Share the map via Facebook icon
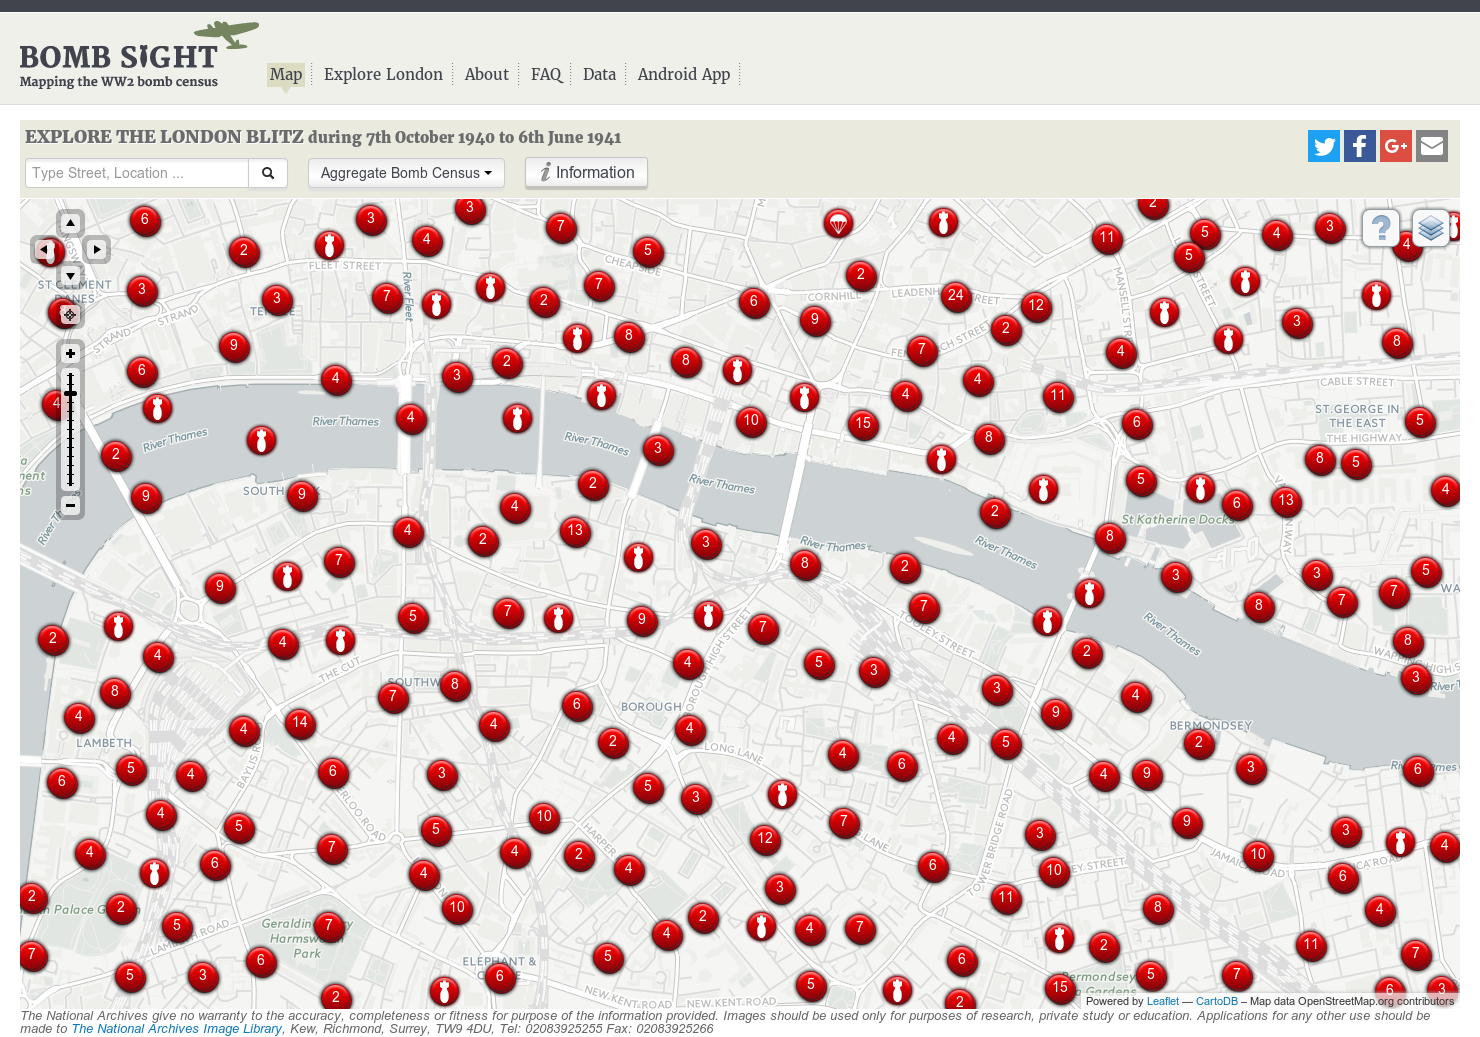1480x1037 pixels. 1359,146
